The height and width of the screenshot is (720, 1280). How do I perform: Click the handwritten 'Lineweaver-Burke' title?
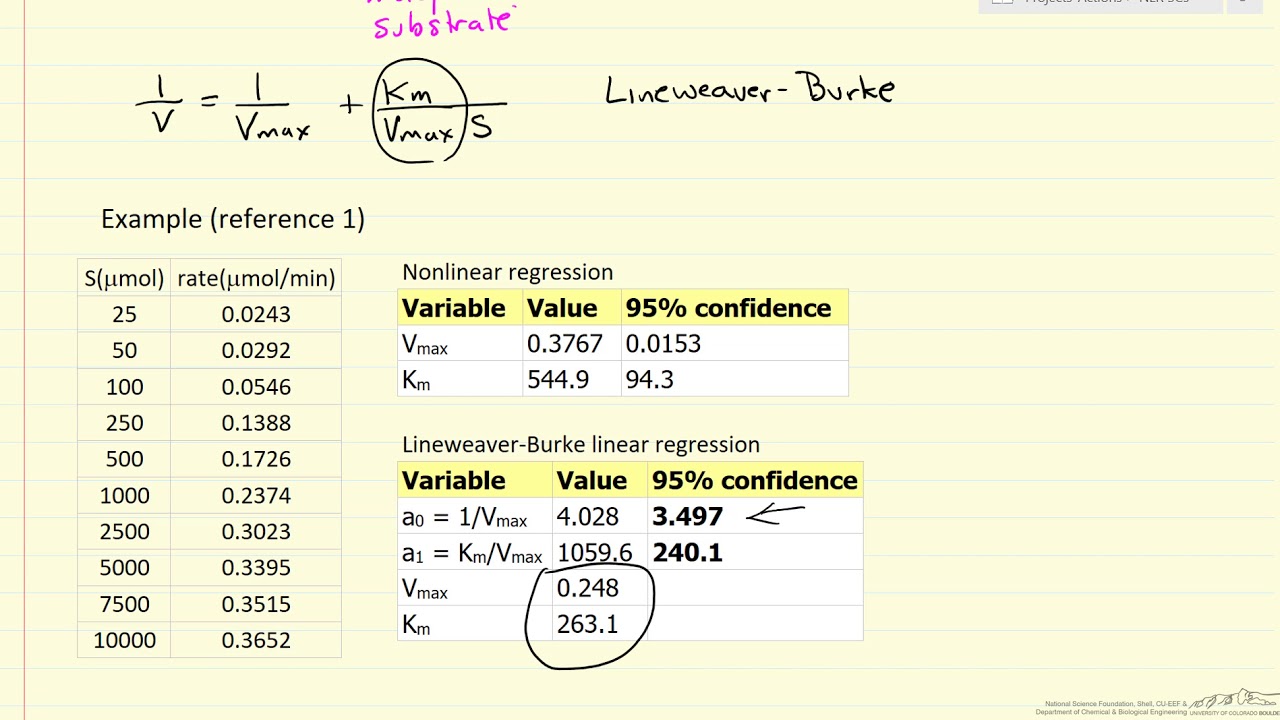750,90
